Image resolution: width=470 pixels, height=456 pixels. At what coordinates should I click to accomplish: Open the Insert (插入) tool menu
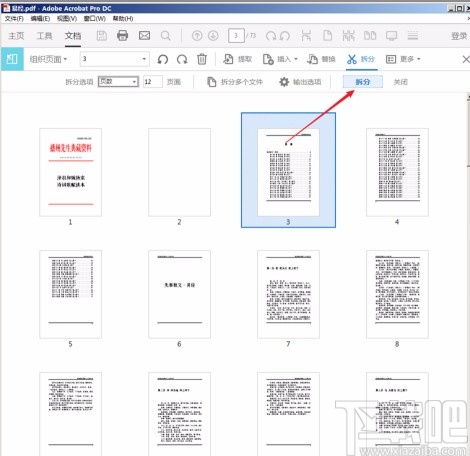280,59
